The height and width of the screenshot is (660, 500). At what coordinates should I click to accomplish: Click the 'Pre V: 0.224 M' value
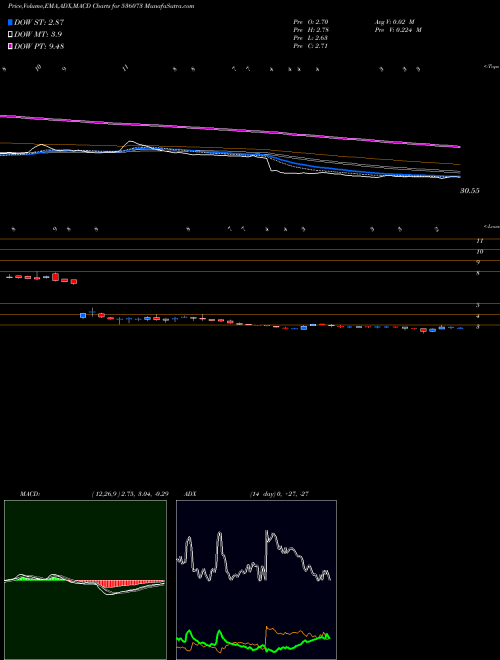pyautogui.click(x=398, y=30)
